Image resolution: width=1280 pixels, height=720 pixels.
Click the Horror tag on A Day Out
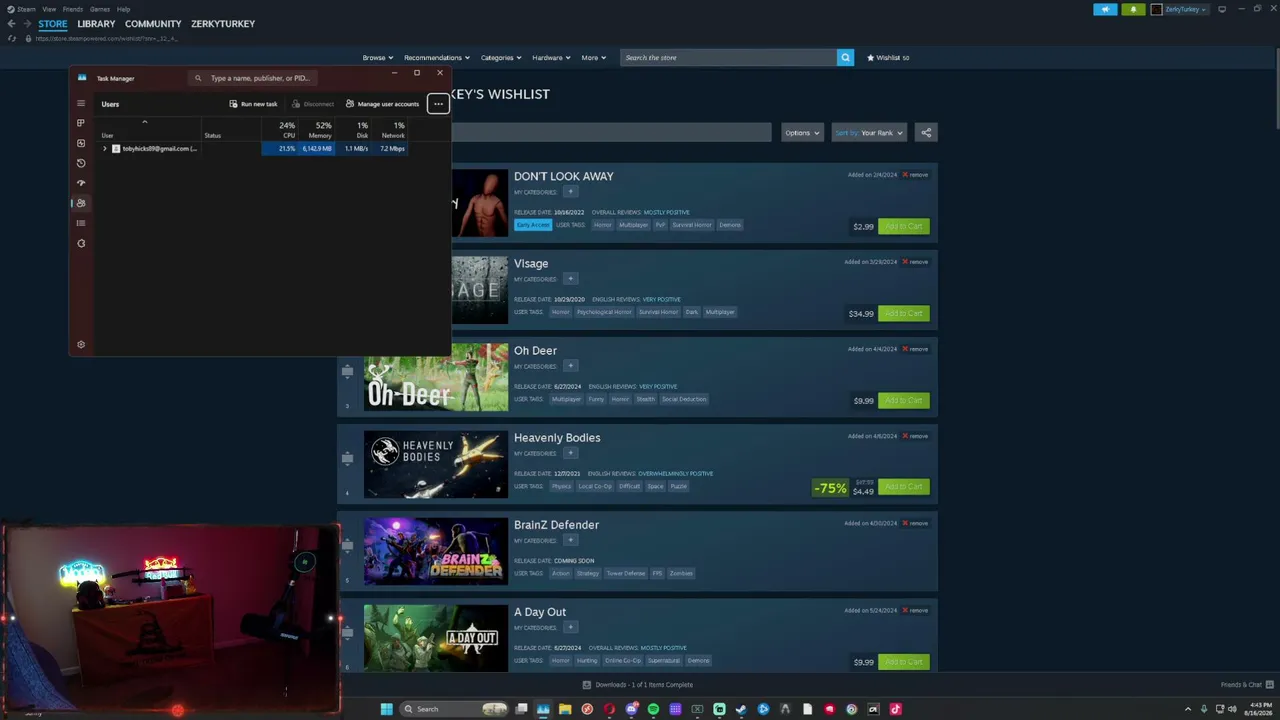pos(560,661)
